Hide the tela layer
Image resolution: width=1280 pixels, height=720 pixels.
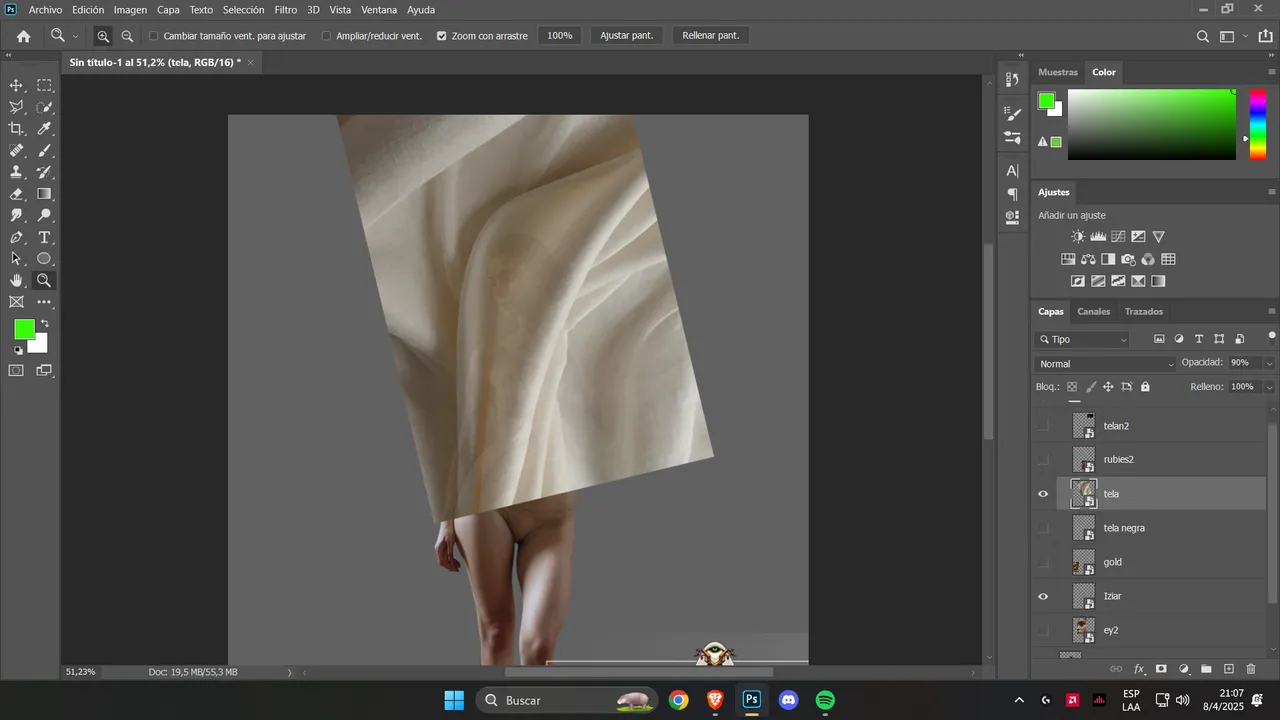pyautogui.click(x=1043, y=494)
